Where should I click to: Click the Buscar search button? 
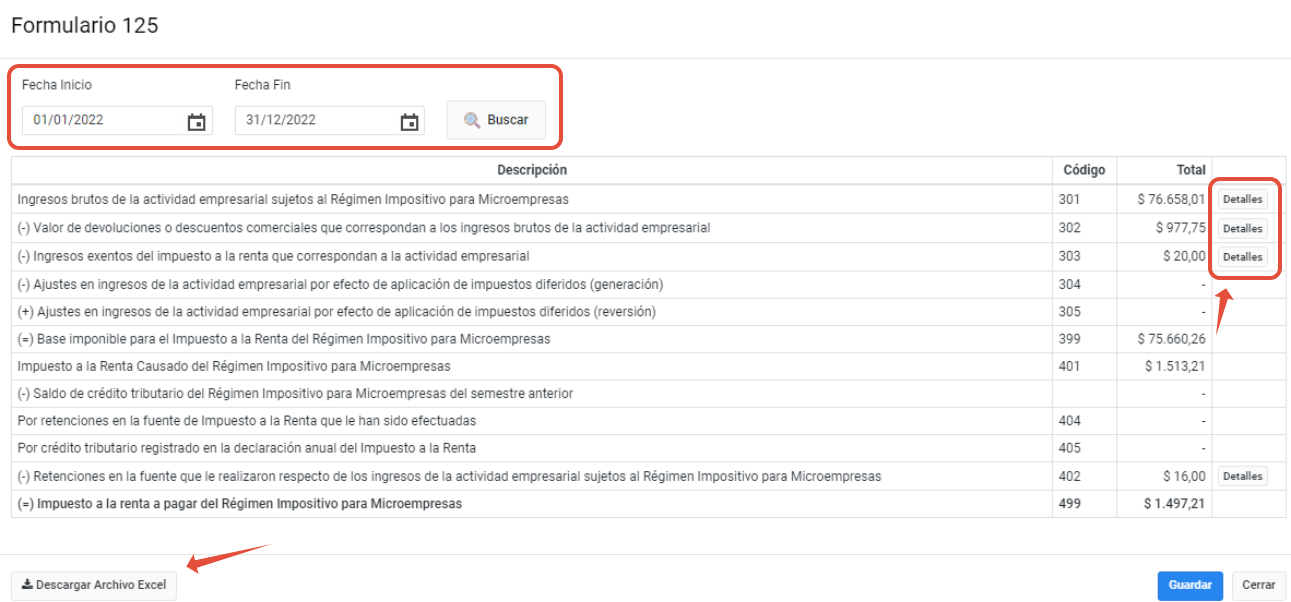(x=496, y=120)
